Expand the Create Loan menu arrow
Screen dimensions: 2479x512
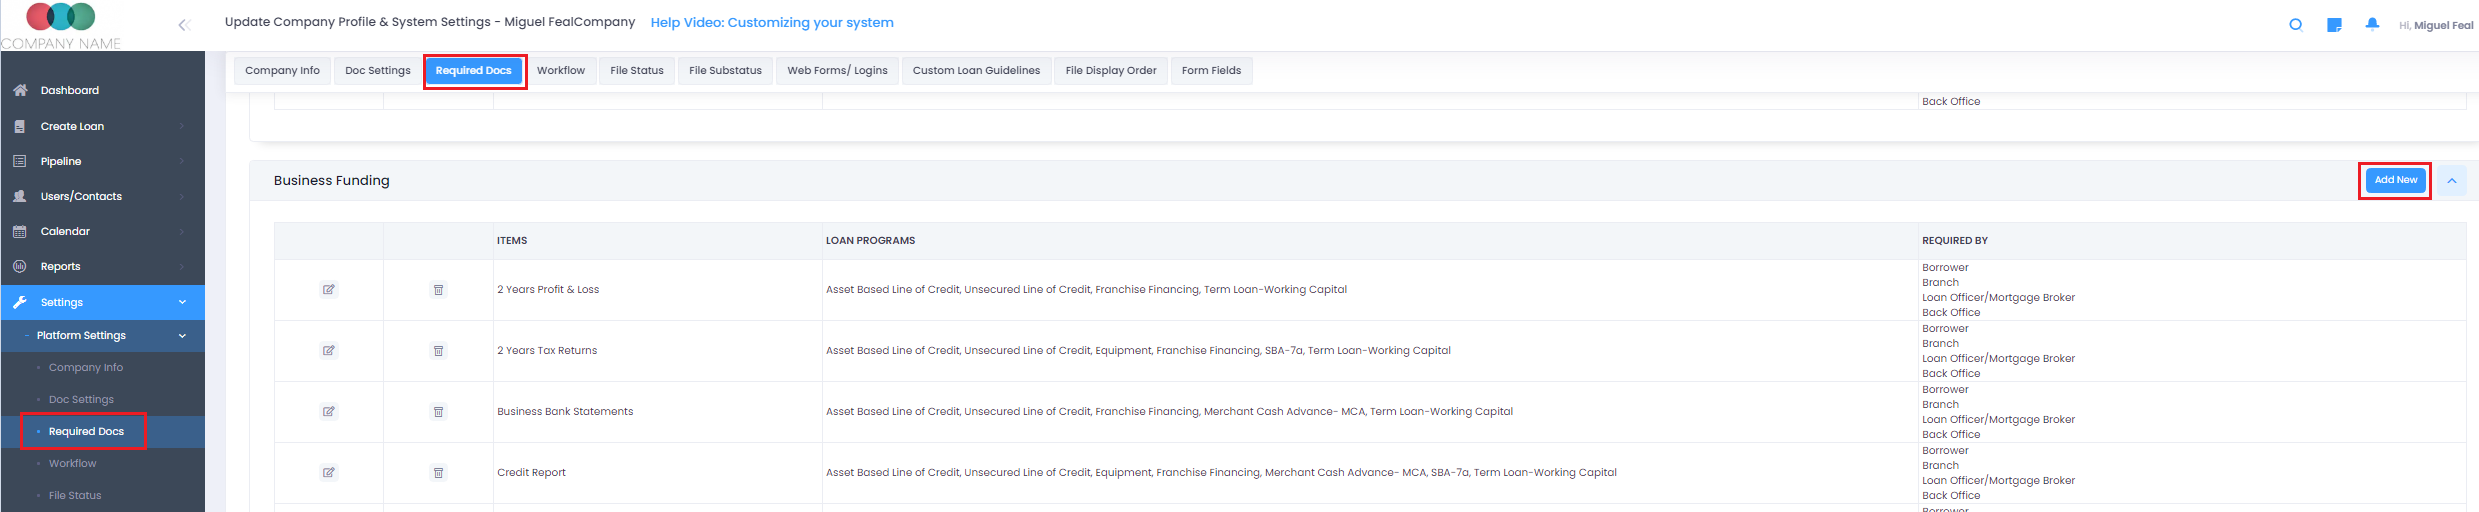click(x=182, y=126)
